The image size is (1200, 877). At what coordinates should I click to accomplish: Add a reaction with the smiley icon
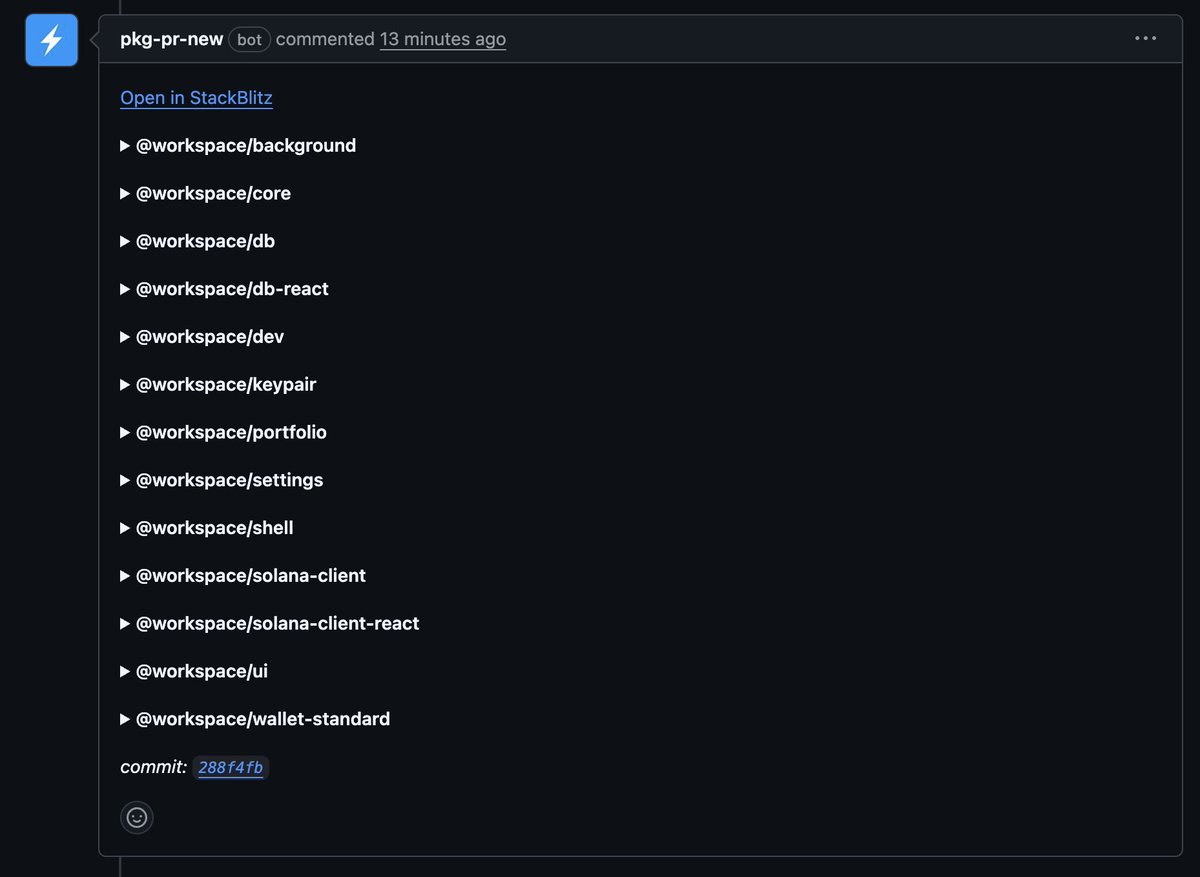coord(137,817)
